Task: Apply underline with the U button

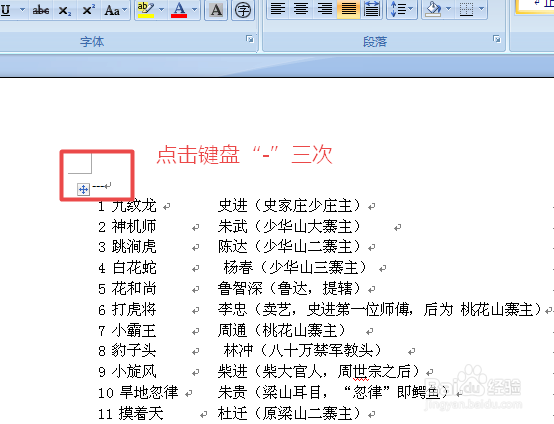Action: pyautogui.click(x=5, y=10)
